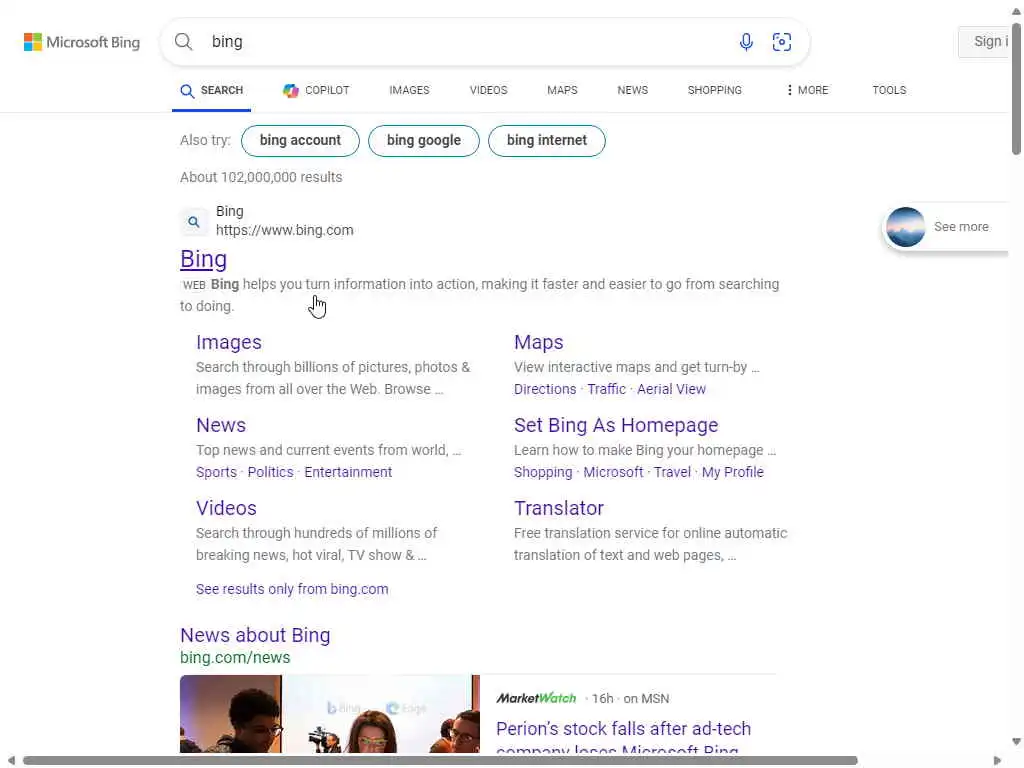Select the 'bing account' suggestion
This screenshot has width=1024, height=768.
(300, 140)
